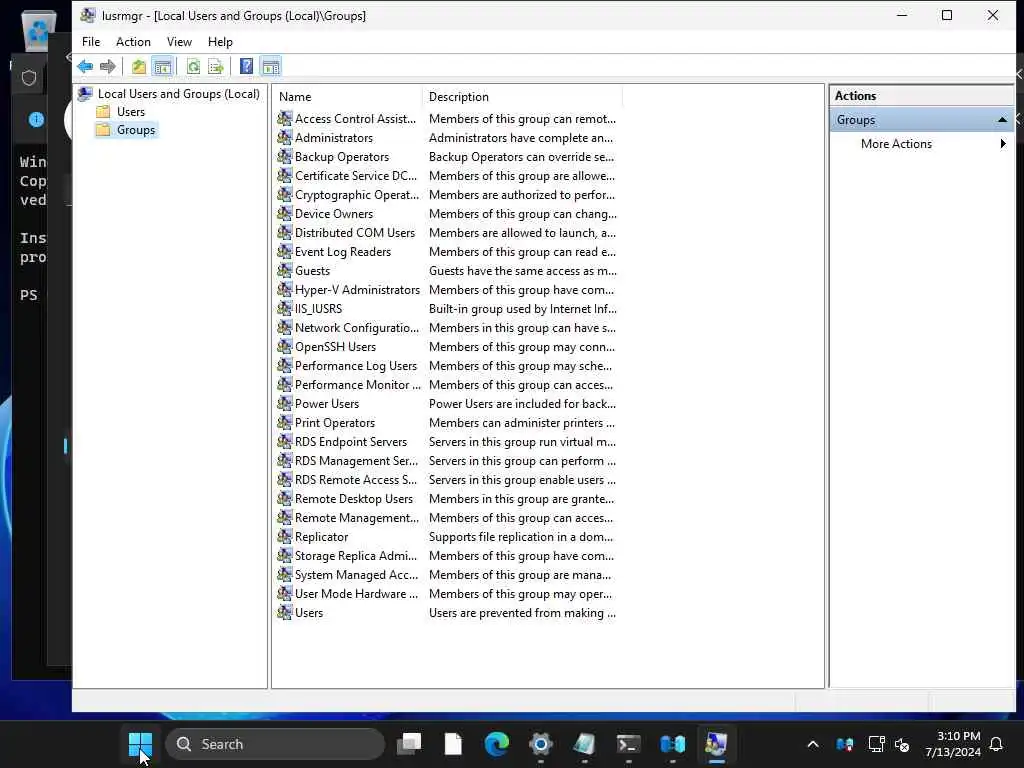This screenshot has width=1024, height=768.
Task: Select the Print Operators group
Action: click(334, 422)
